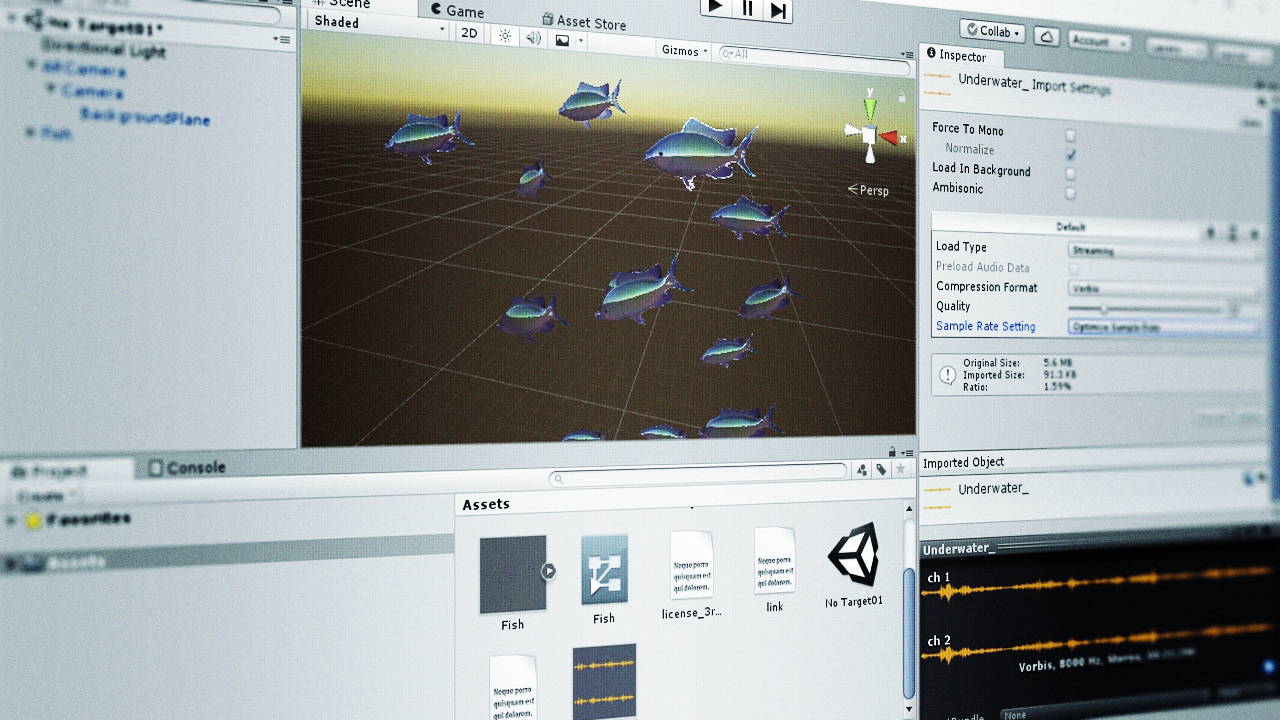Enable the Force To Mono checkbox
Screen dimensions: 1280x720
pyautogui.click(x=1070, y=135)
